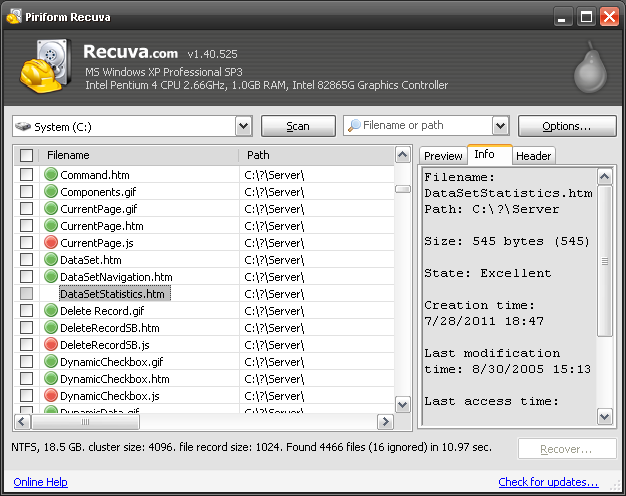
Task: Open the Options dialog
Action: [567, 126]
